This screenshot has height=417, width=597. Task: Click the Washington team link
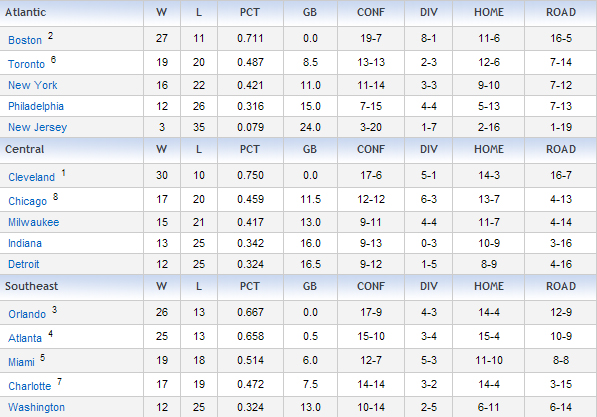pos(36,407)
